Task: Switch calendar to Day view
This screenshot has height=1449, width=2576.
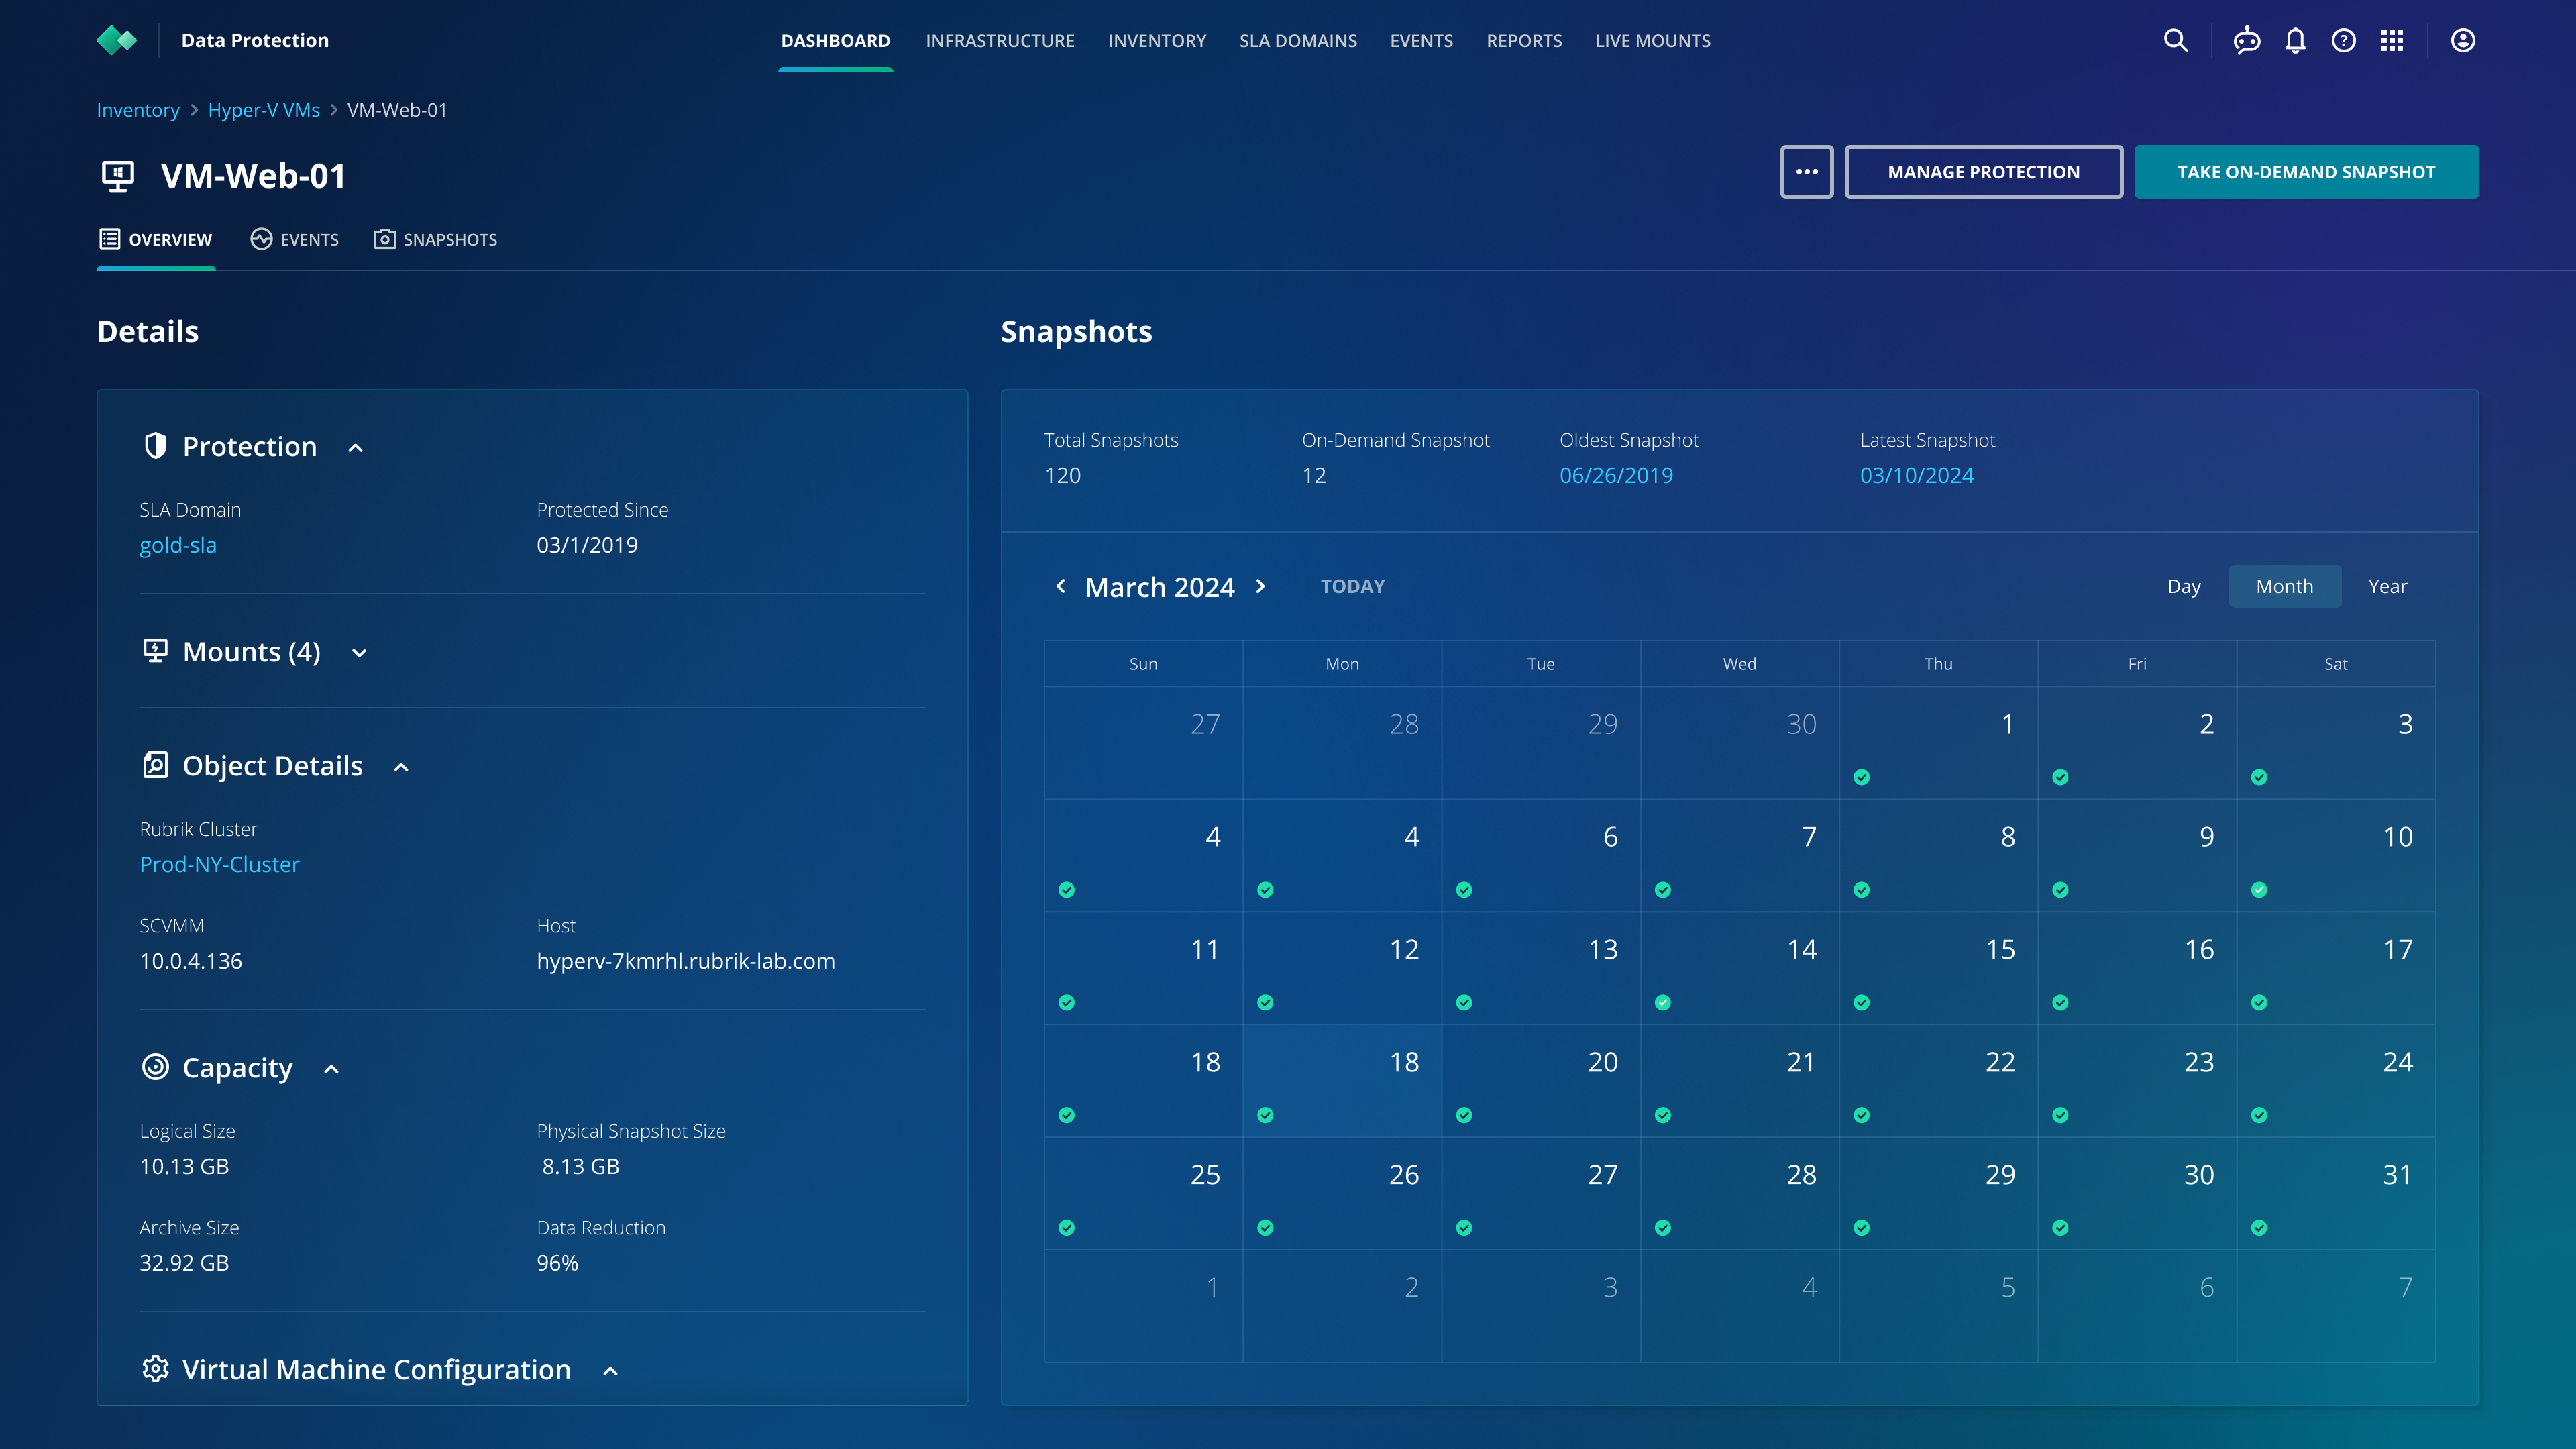Action: (x=2184, y=586)
